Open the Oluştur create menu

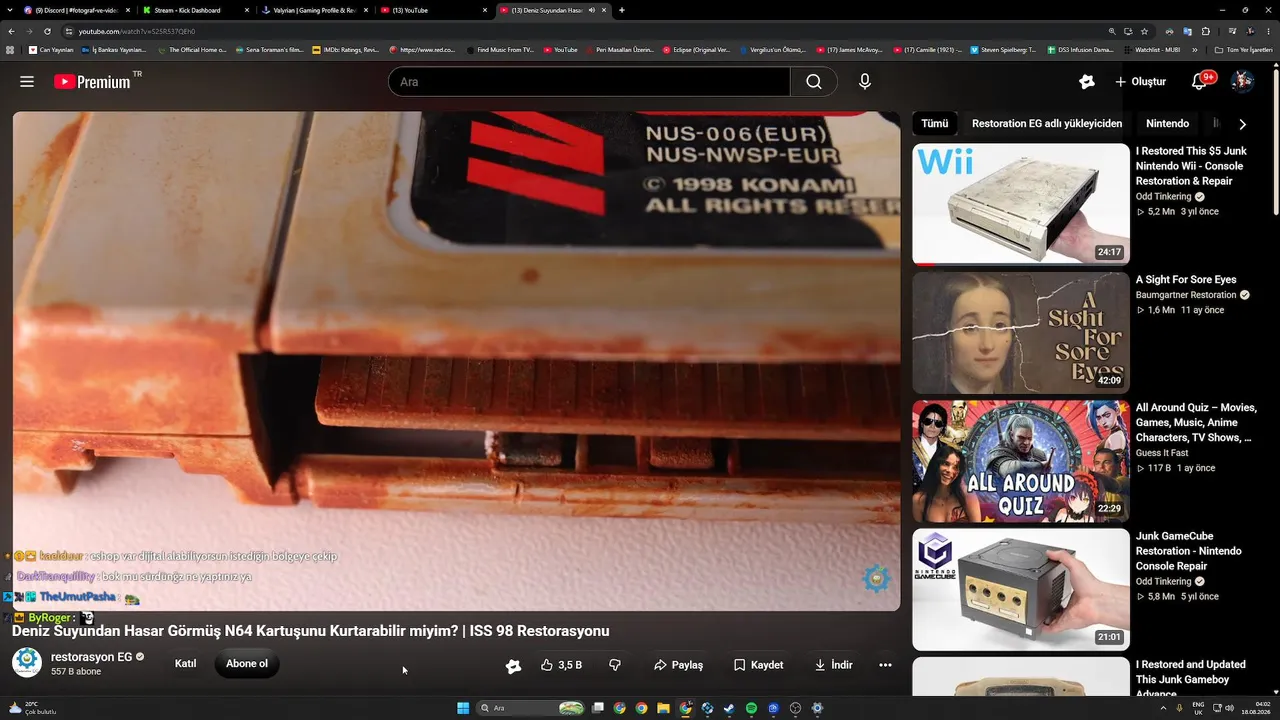(x=1141, y=82)
